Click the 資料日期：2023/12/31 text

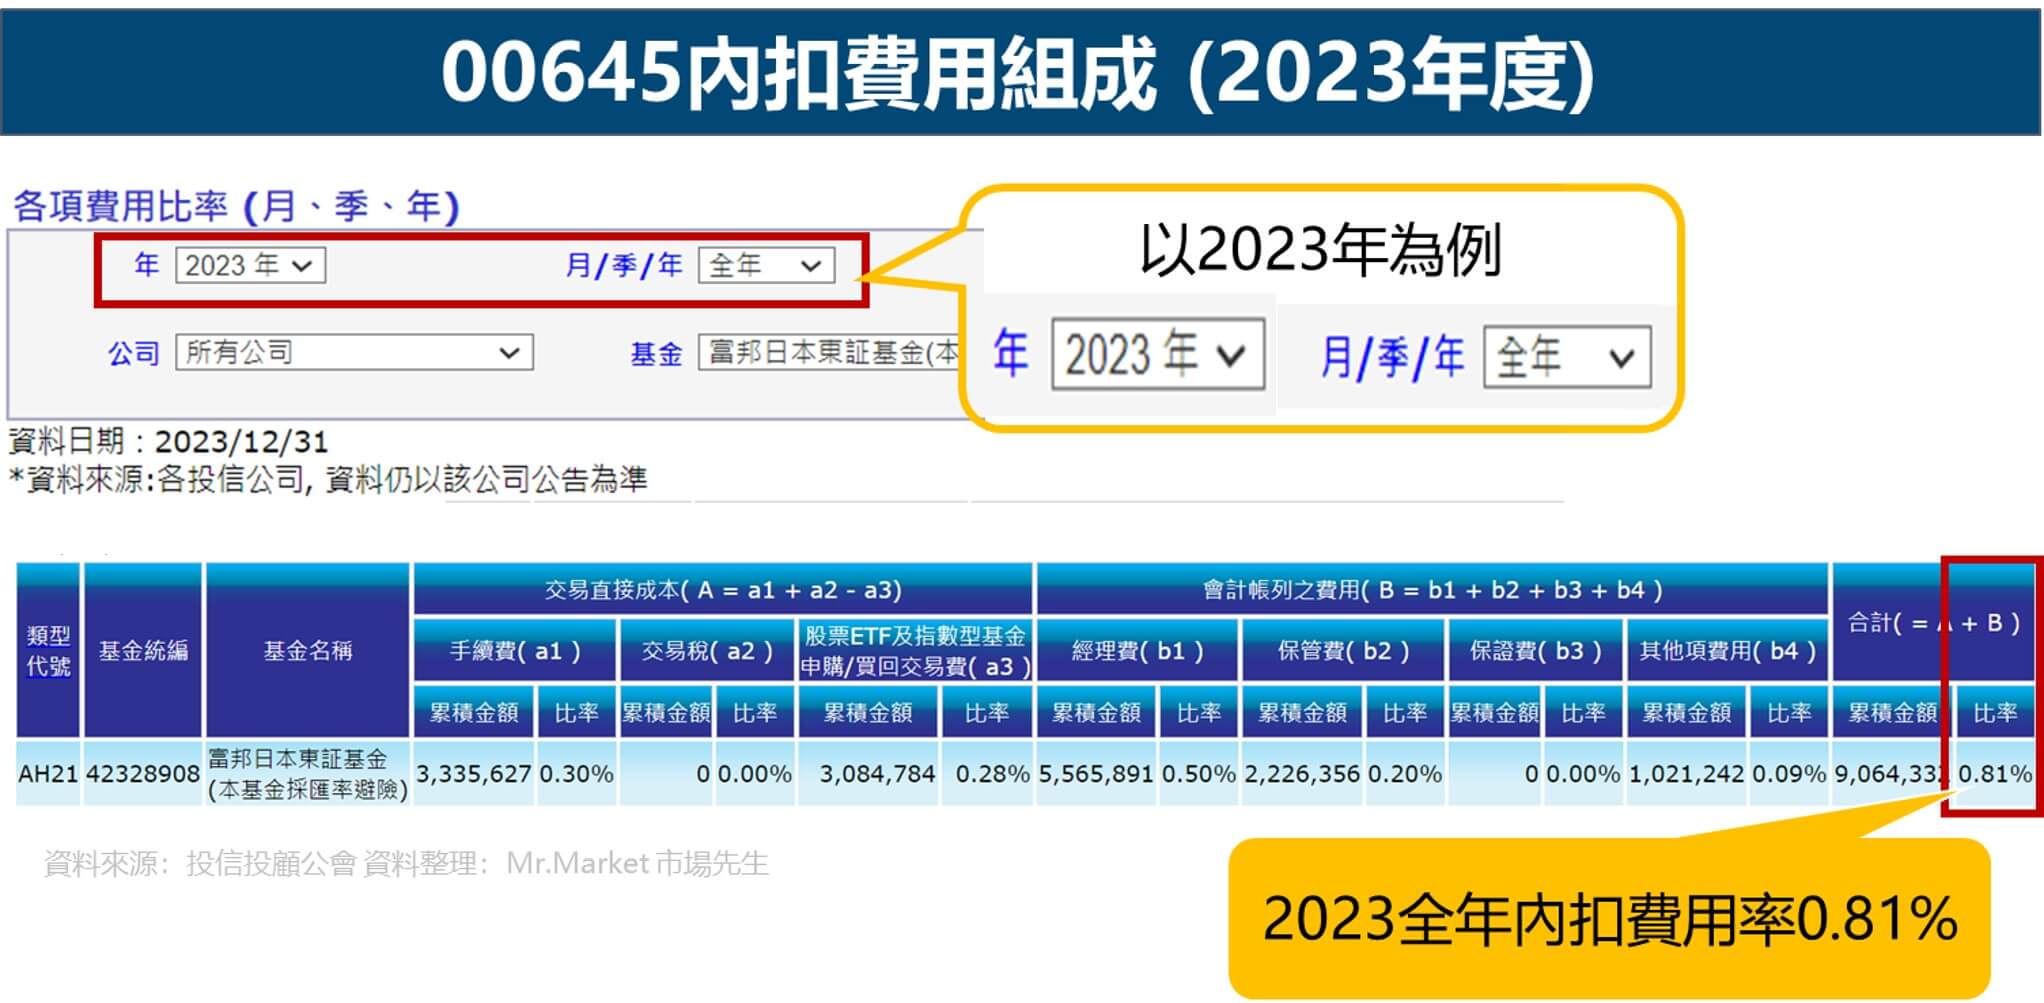(x=168, y=441)
